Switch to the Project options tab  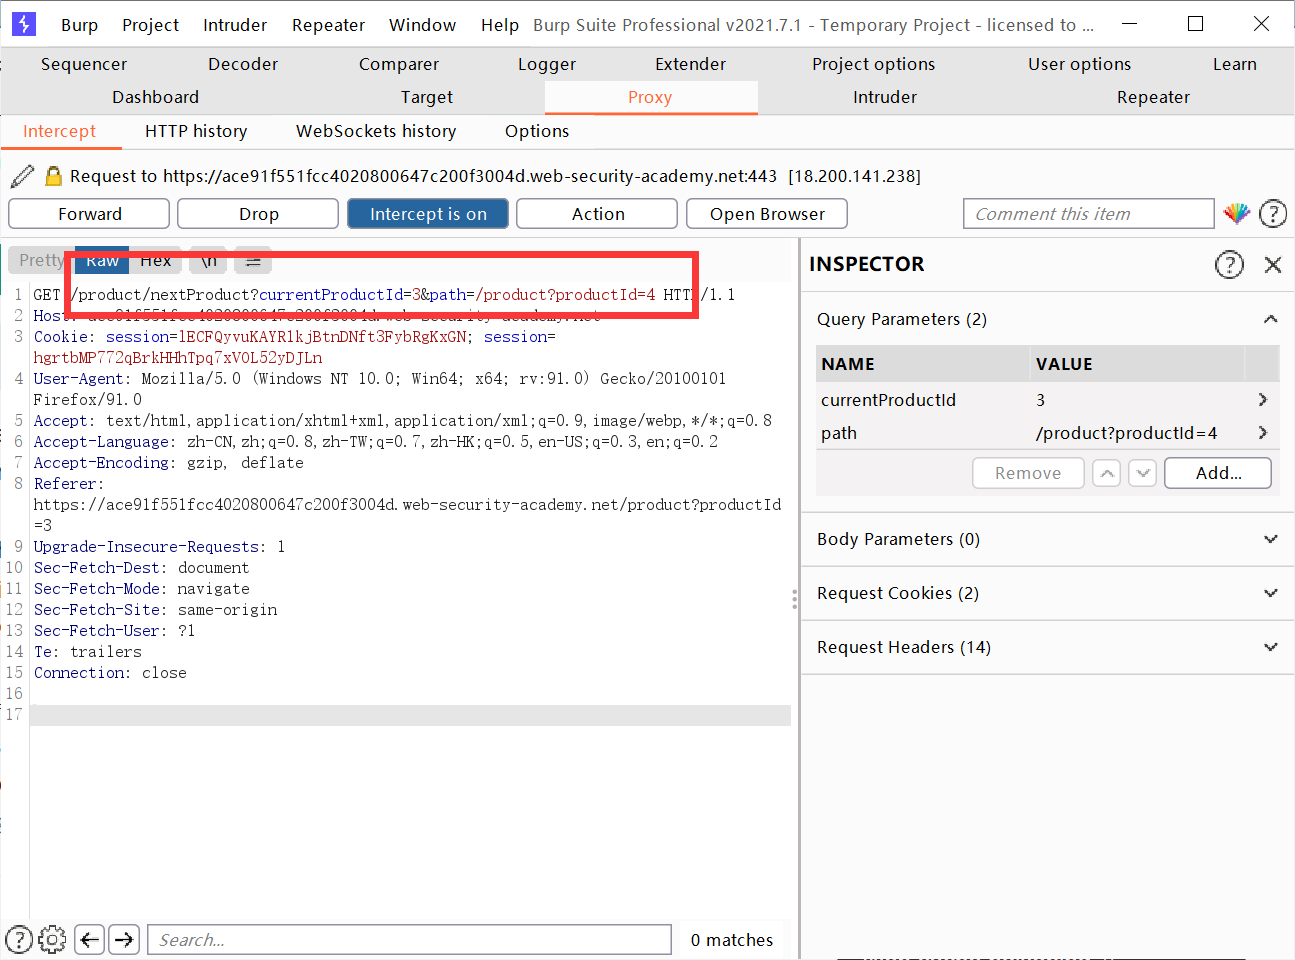pos(873,64)
